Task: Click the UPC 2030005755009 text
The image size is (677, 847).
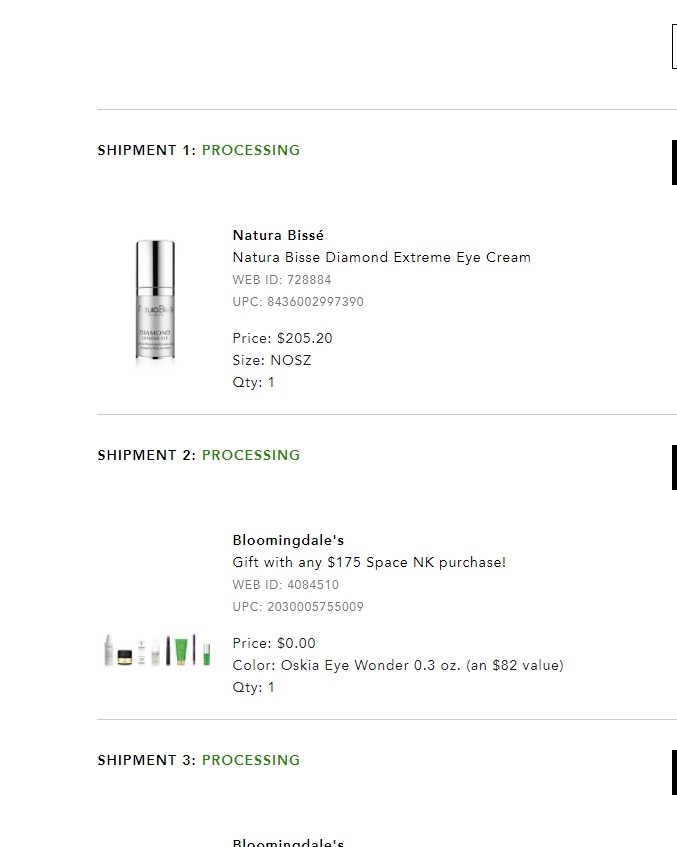Action: 298,607
